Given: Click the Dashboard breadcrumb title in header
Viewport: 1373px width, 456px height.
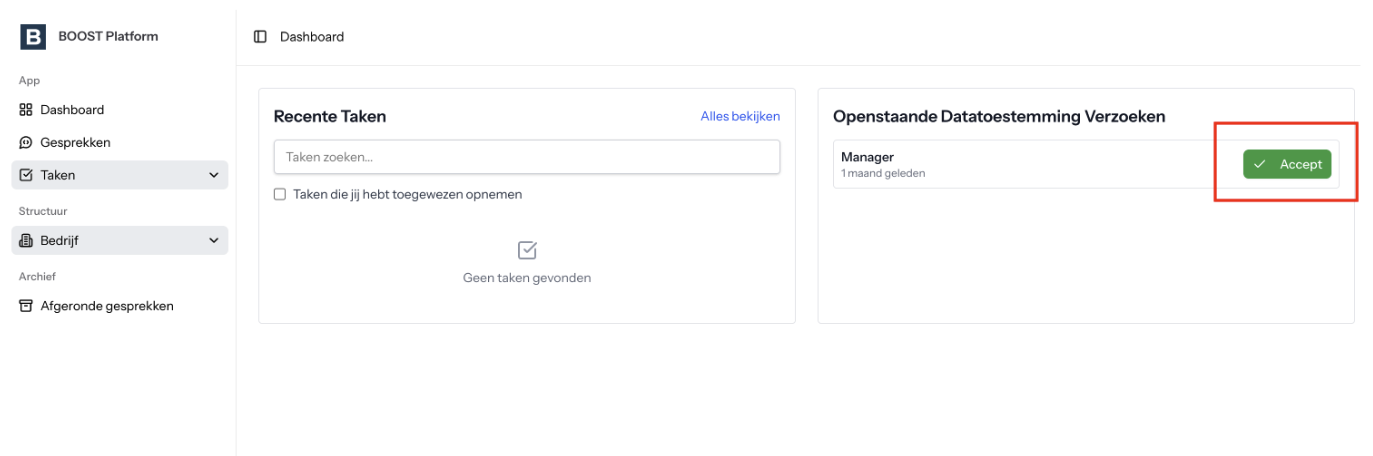Looking at the screenshot, I should 312,37.
